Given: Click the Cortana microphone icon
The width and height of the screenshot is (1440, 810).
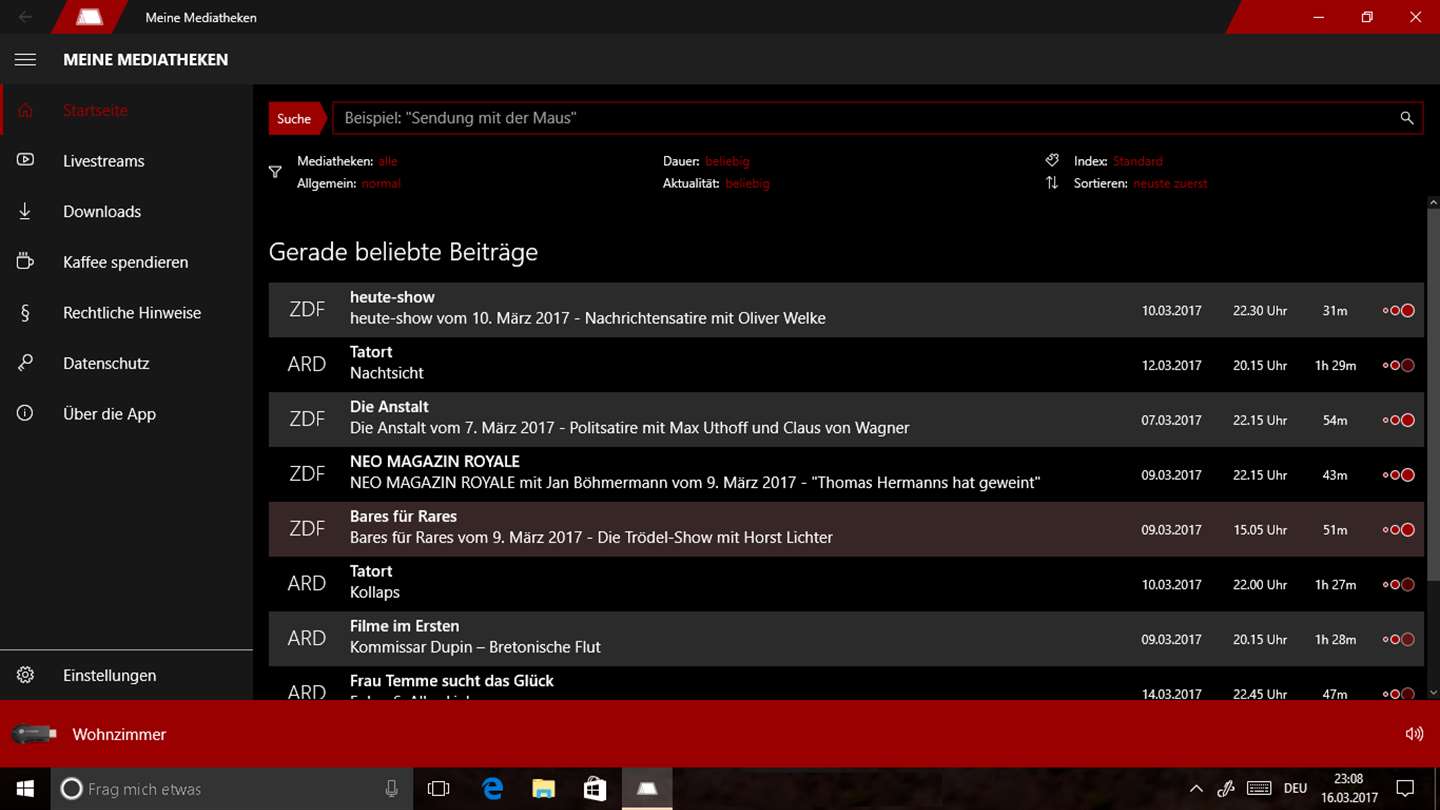Looking at the screenshot, I should tap(391, 789).
